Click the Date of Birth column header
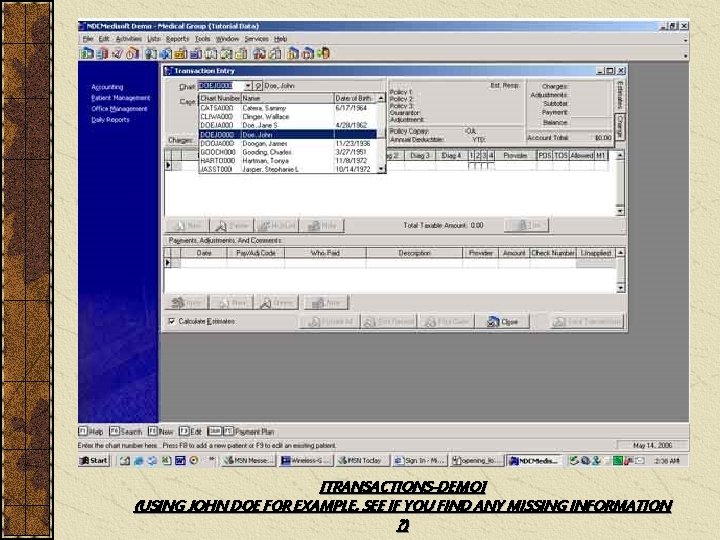This screenshot has height=540, width=720. pos(355,98)
